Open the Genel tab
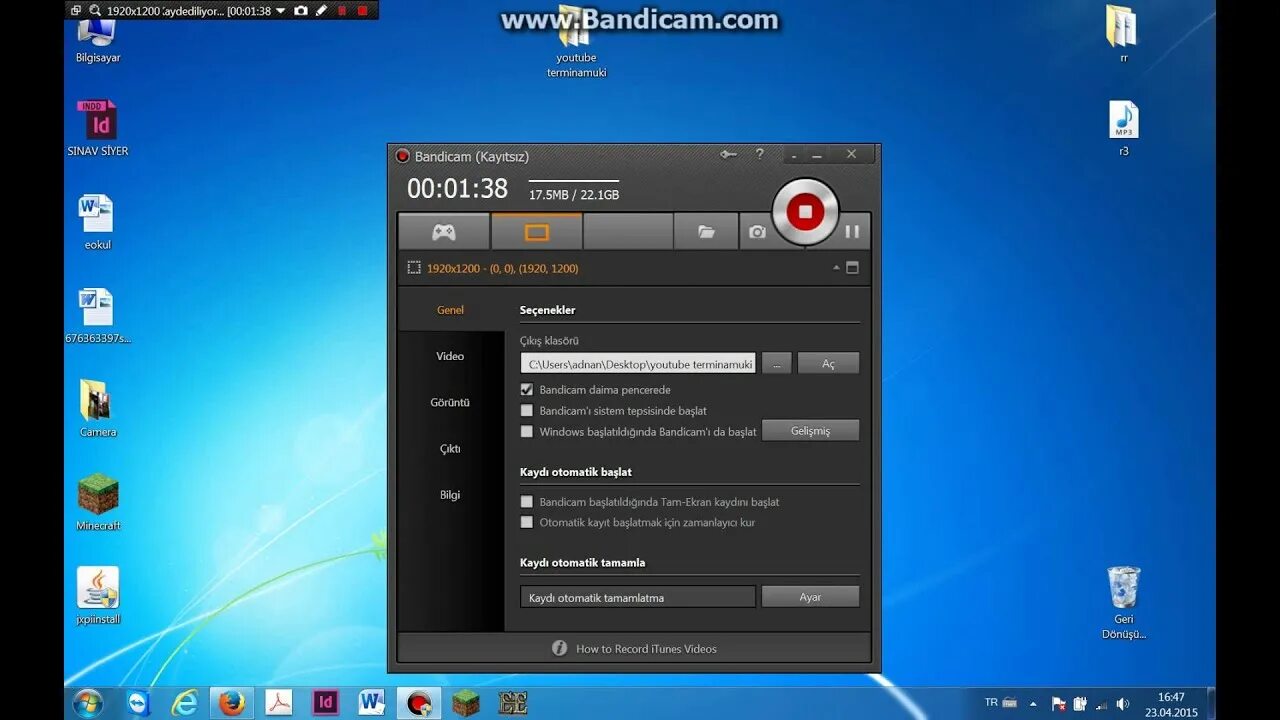1280x720 pixels. [450, 310]
